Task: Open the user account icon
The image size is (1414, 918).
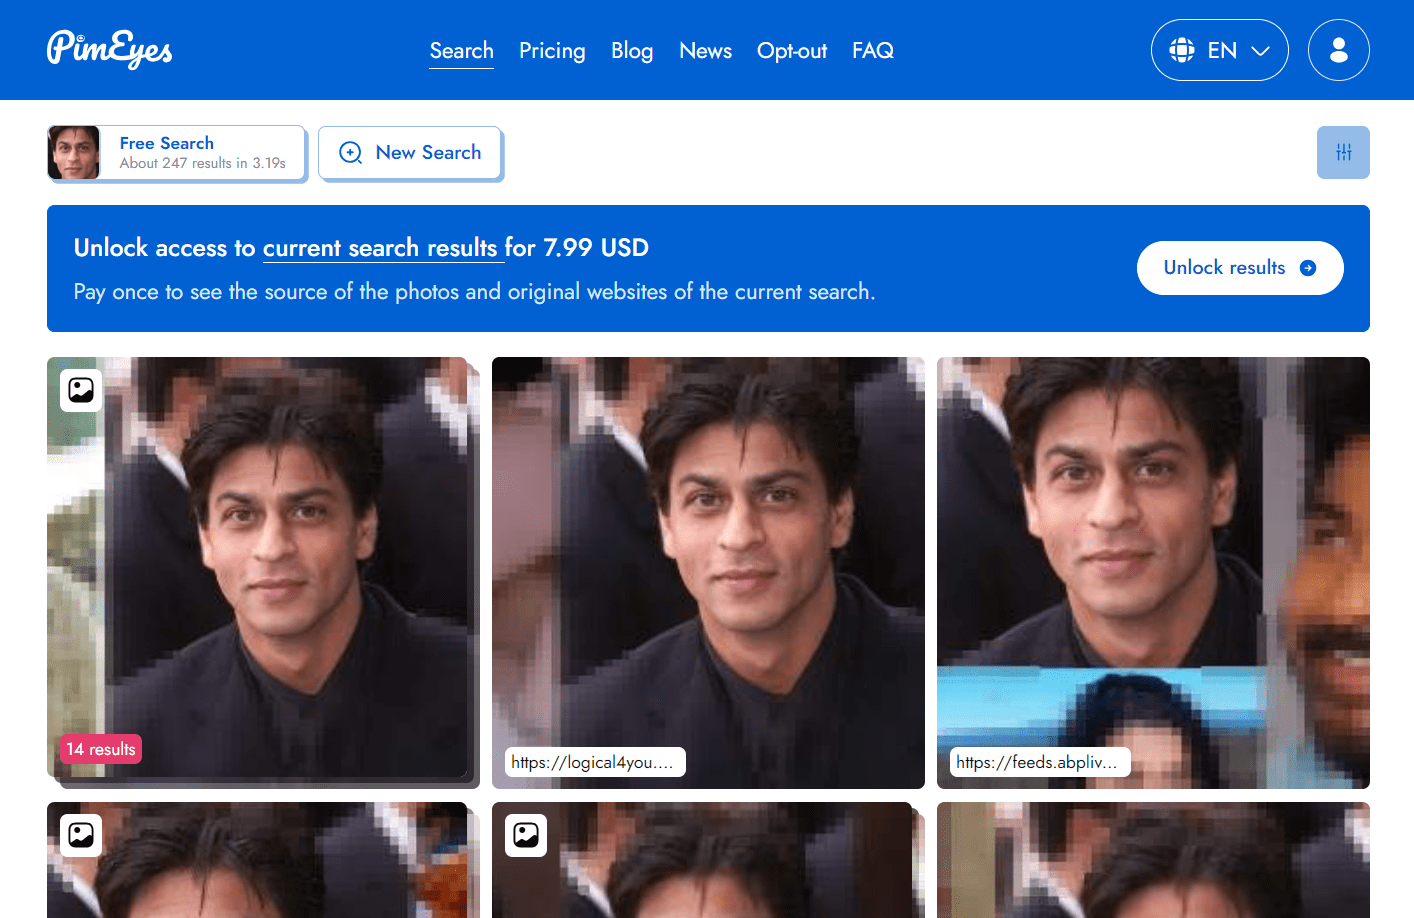Action: (x=1339, y=49)
